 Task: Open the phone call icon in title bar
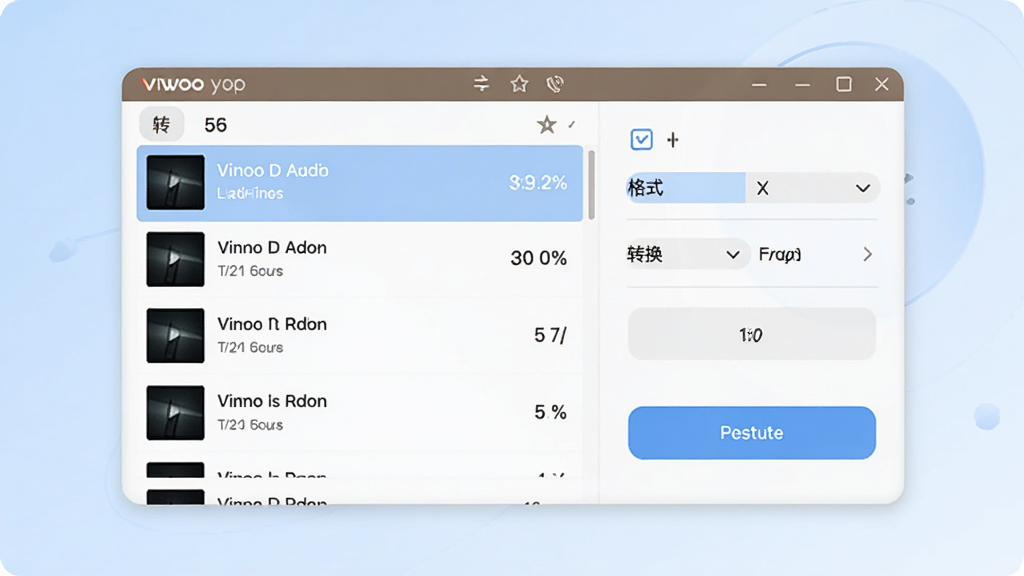[554, 84]
